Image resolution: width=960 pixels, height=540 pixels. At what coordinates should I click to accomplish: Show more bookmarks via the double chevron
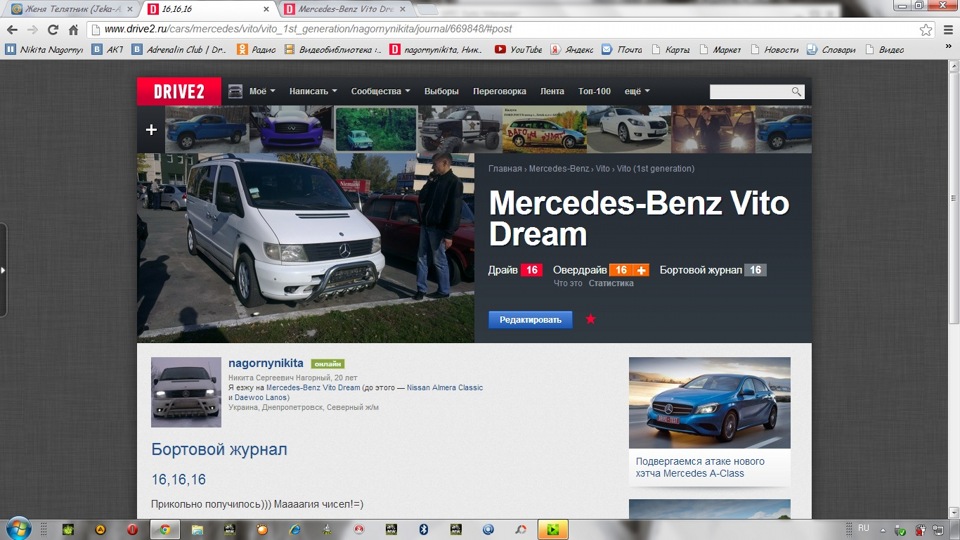(948, 47)
